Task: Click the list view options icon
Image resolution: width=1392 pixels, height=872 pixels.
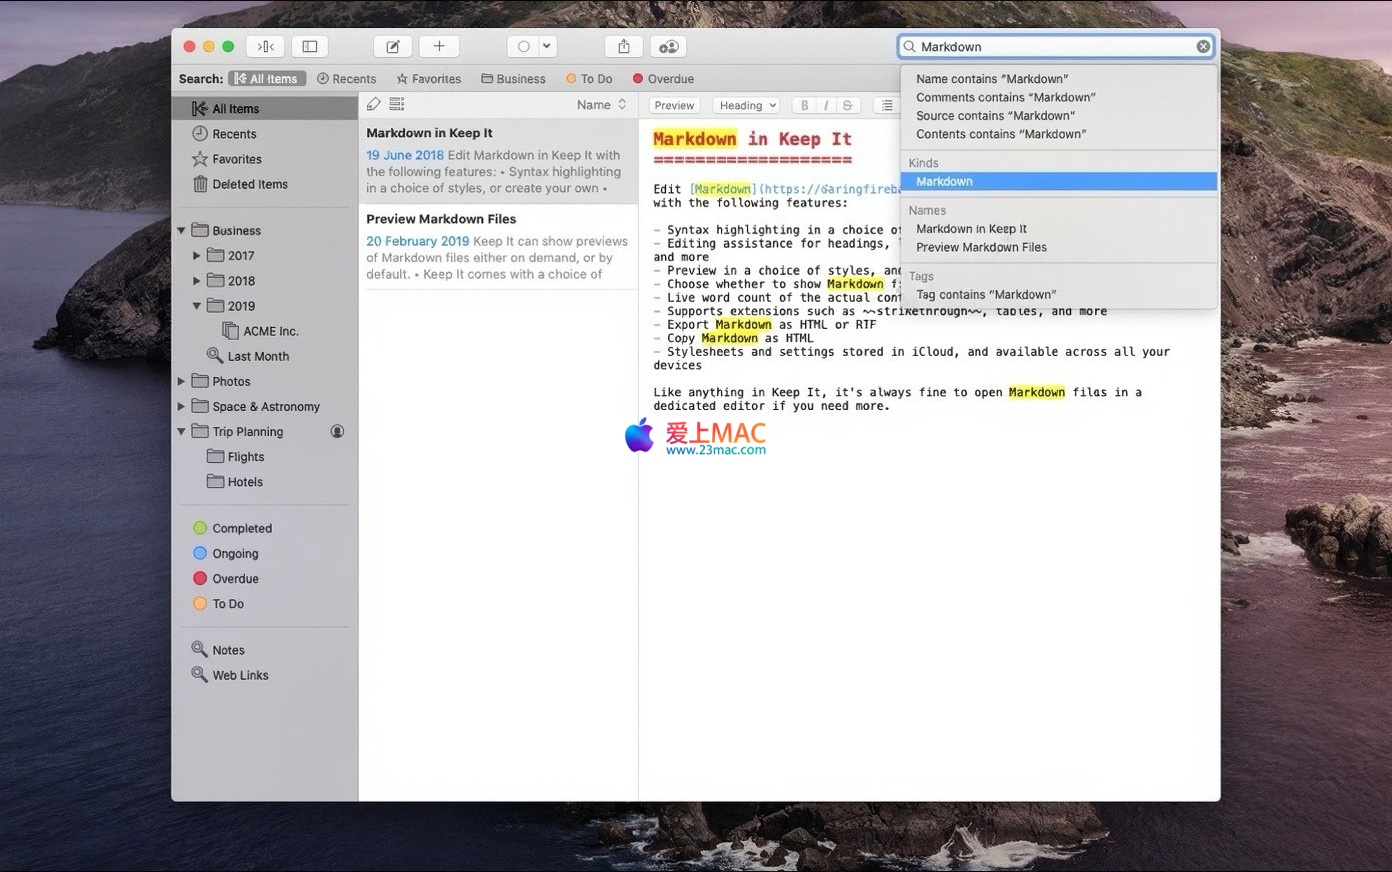Action: point(397,104)
